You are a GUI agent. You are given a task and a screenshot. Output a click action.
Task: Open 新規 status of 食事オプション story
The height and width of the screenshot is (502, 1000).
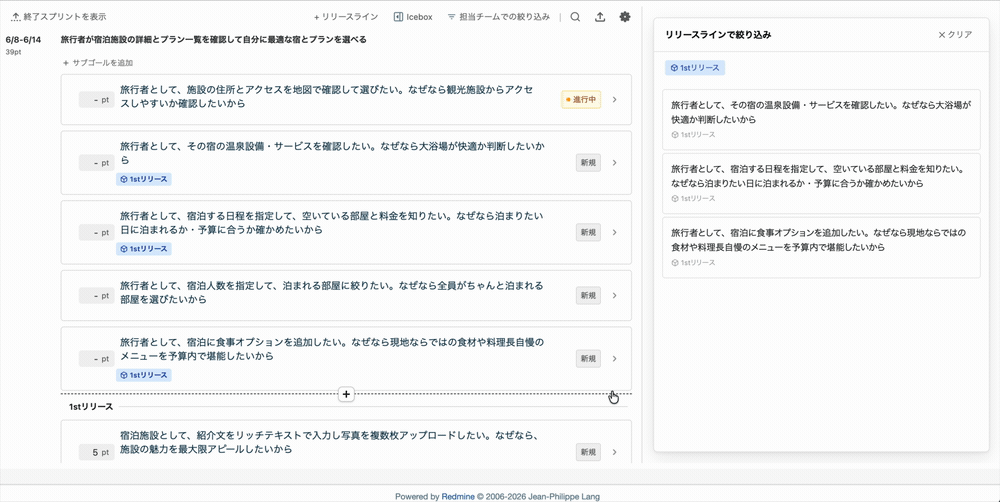tap(588, 358)
